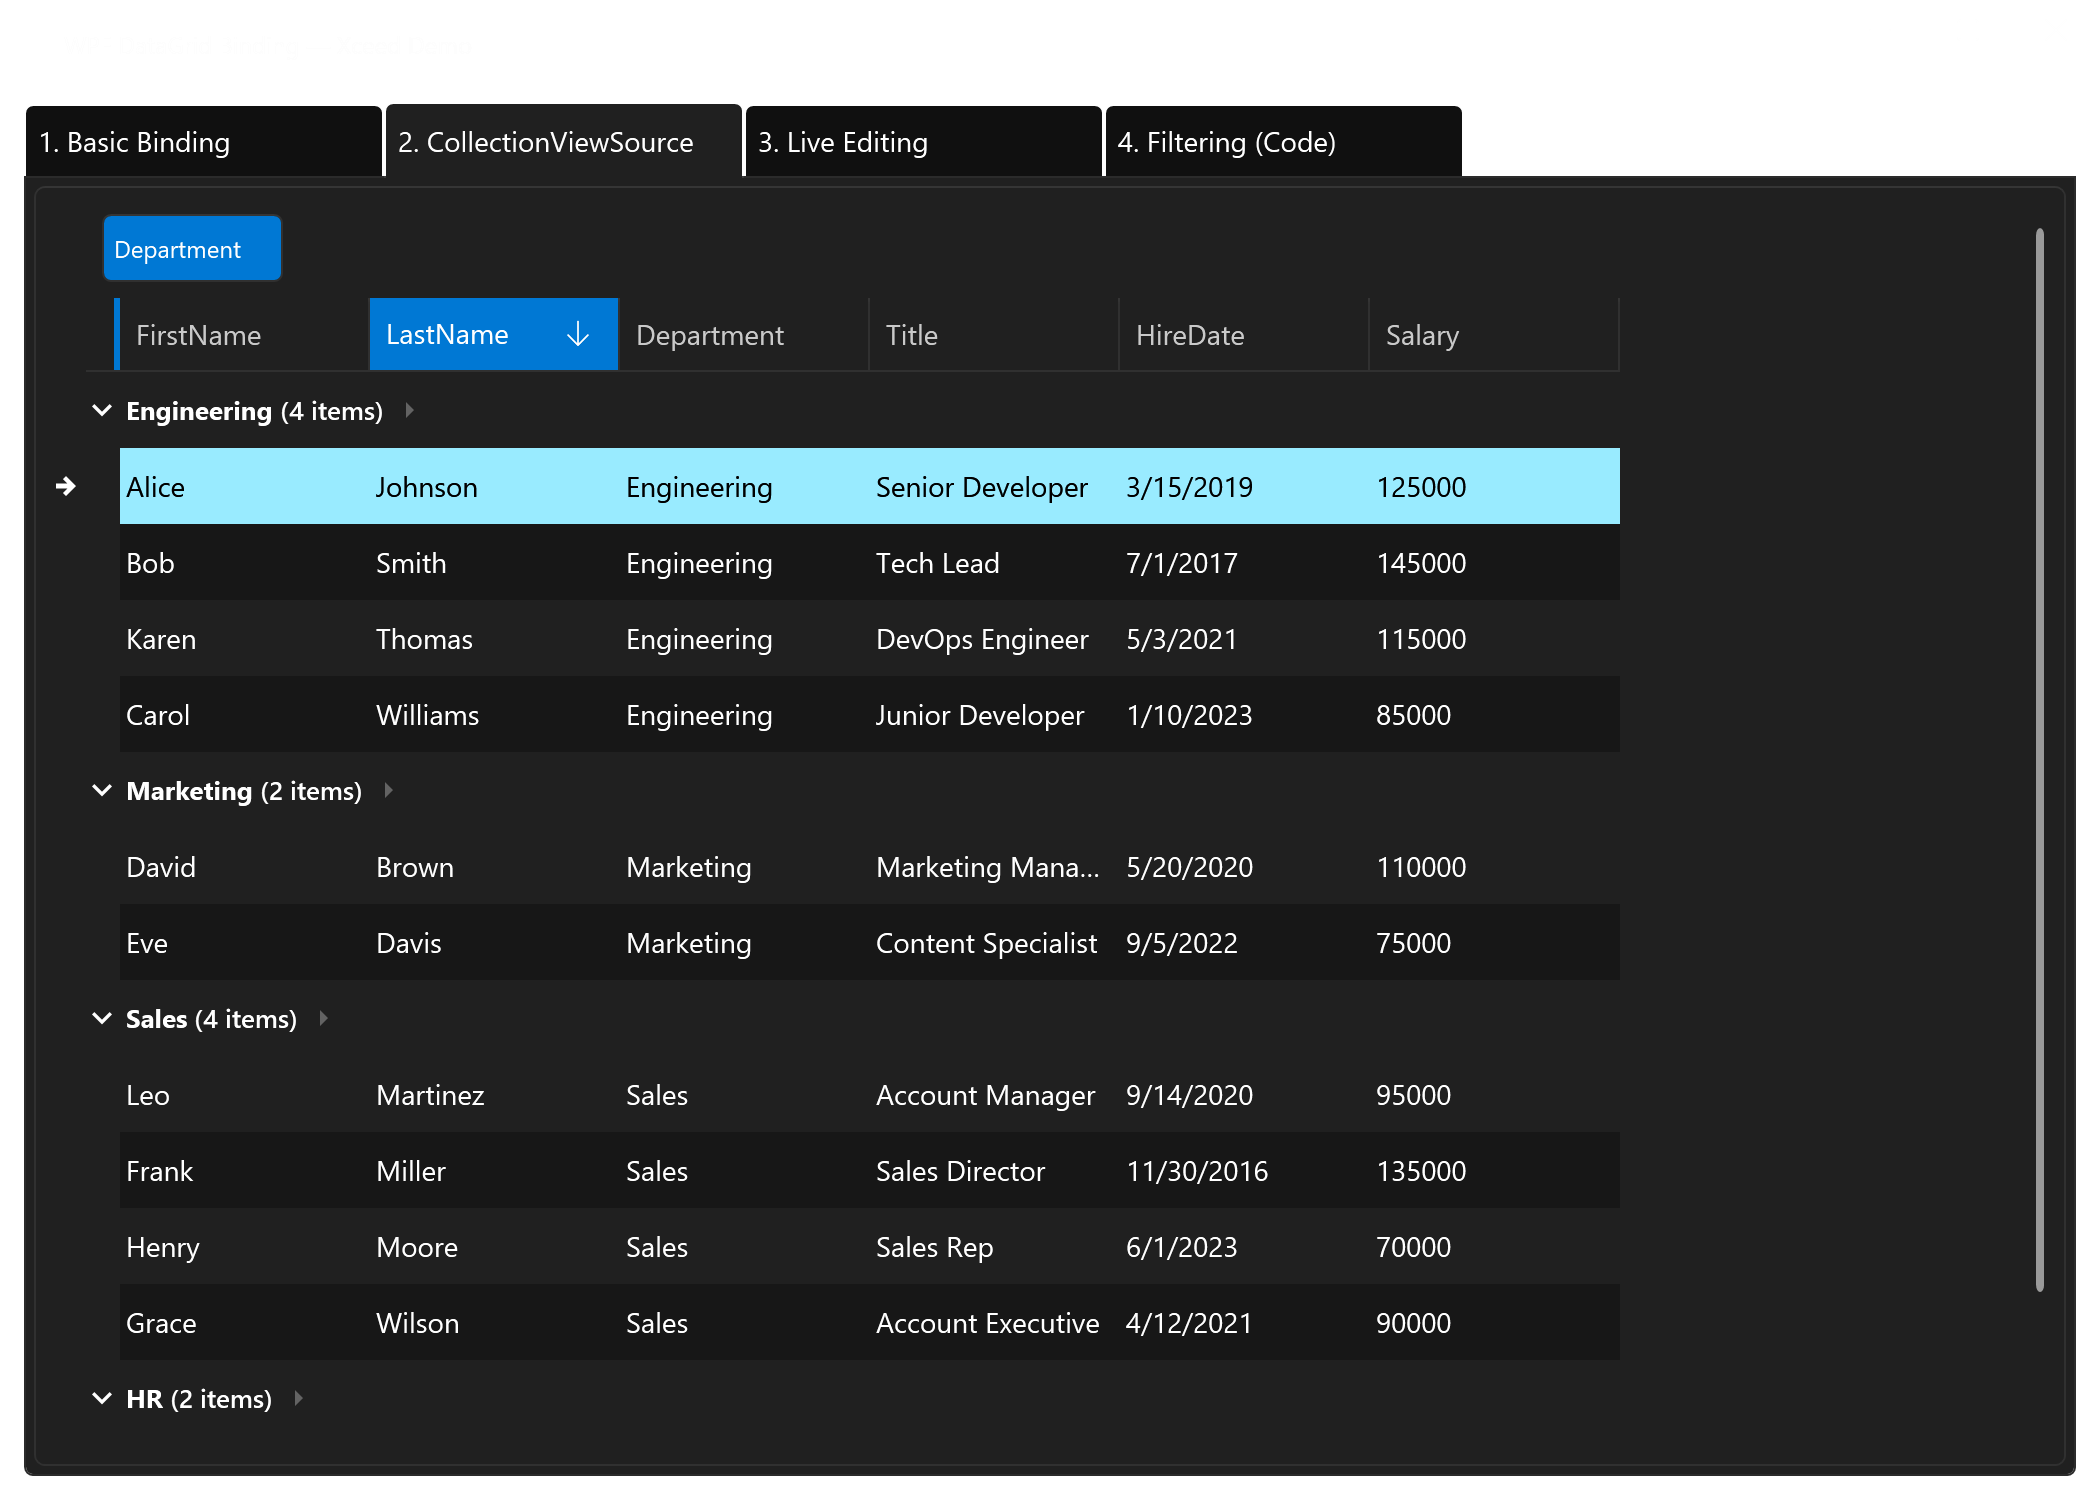Click the descending sort arrow in the LastName header

578,334
